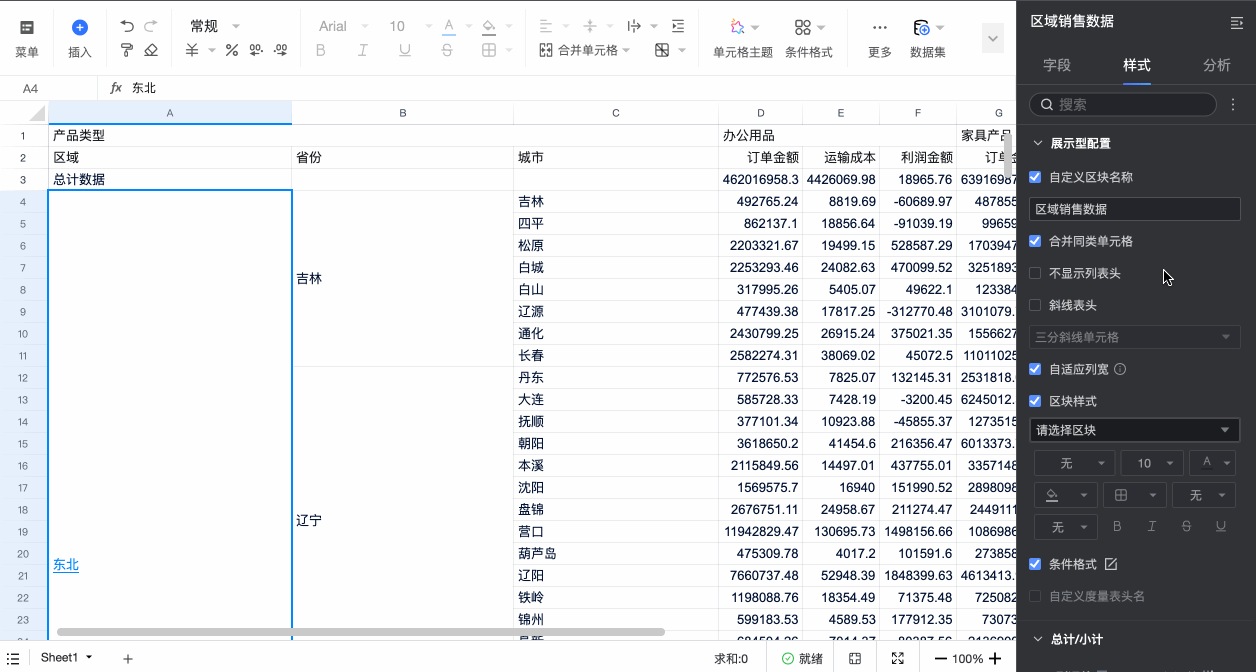Uncheck 区块样式
1256x672 pixels.
point(1035,401)
